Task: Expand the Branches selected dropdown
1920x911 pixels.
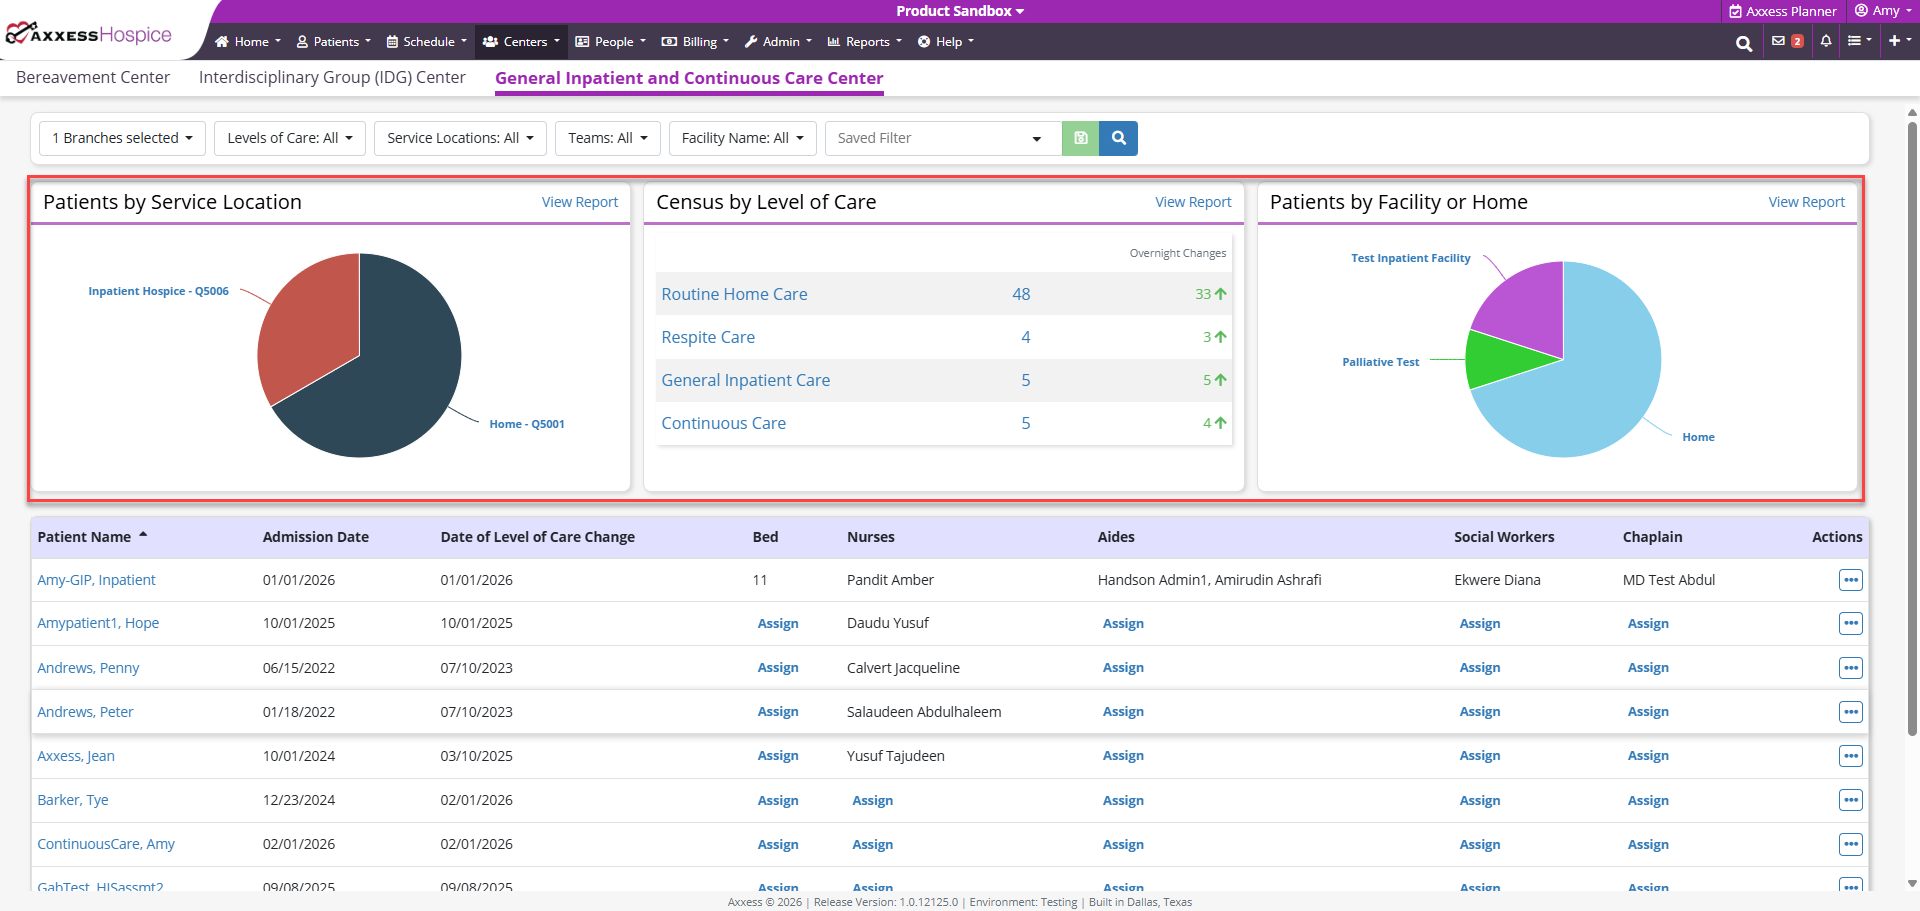Action: click(122, 138)
